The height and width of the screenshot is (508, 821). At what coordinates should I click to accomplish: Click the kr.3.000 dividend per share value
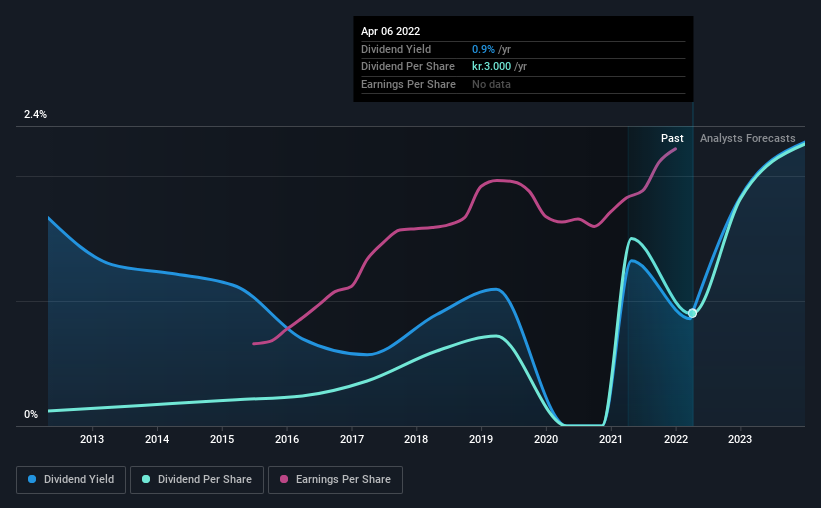coord(491,67)
